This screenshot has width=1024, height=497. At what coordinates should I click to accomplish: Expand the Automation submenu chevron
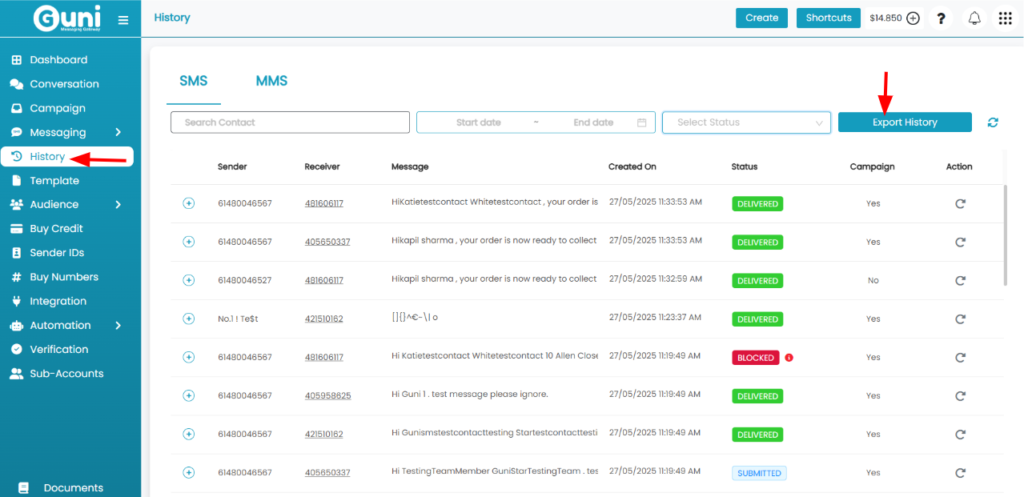tap(118, 325)
